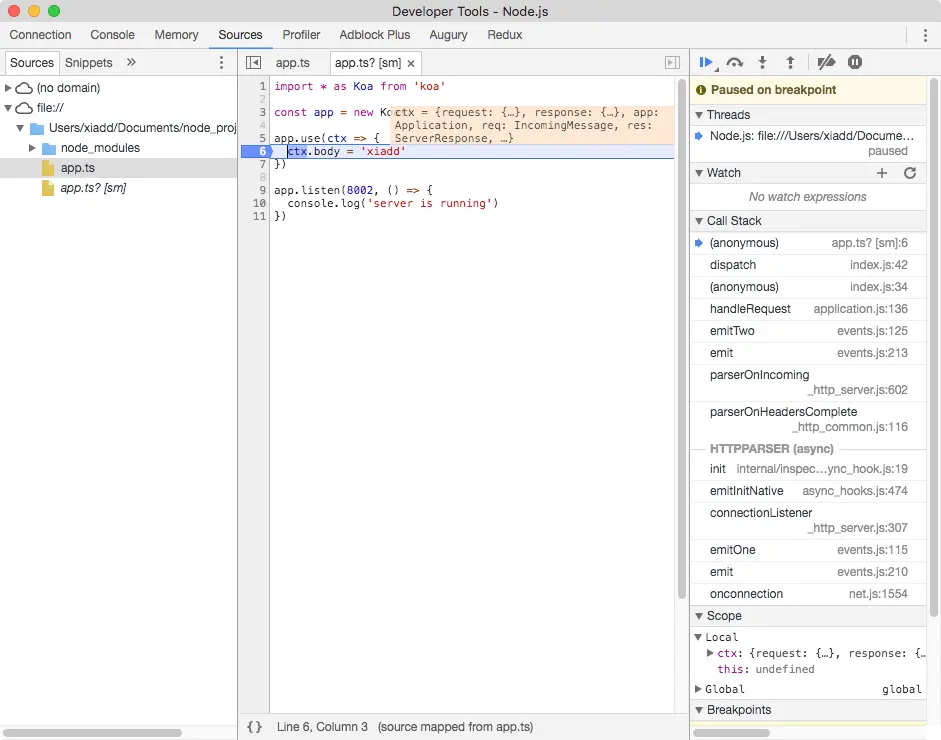Screen dimensions: 941x740
Task: Toggle breakpoint on line 9 gutter
Action: pos(261,190)
